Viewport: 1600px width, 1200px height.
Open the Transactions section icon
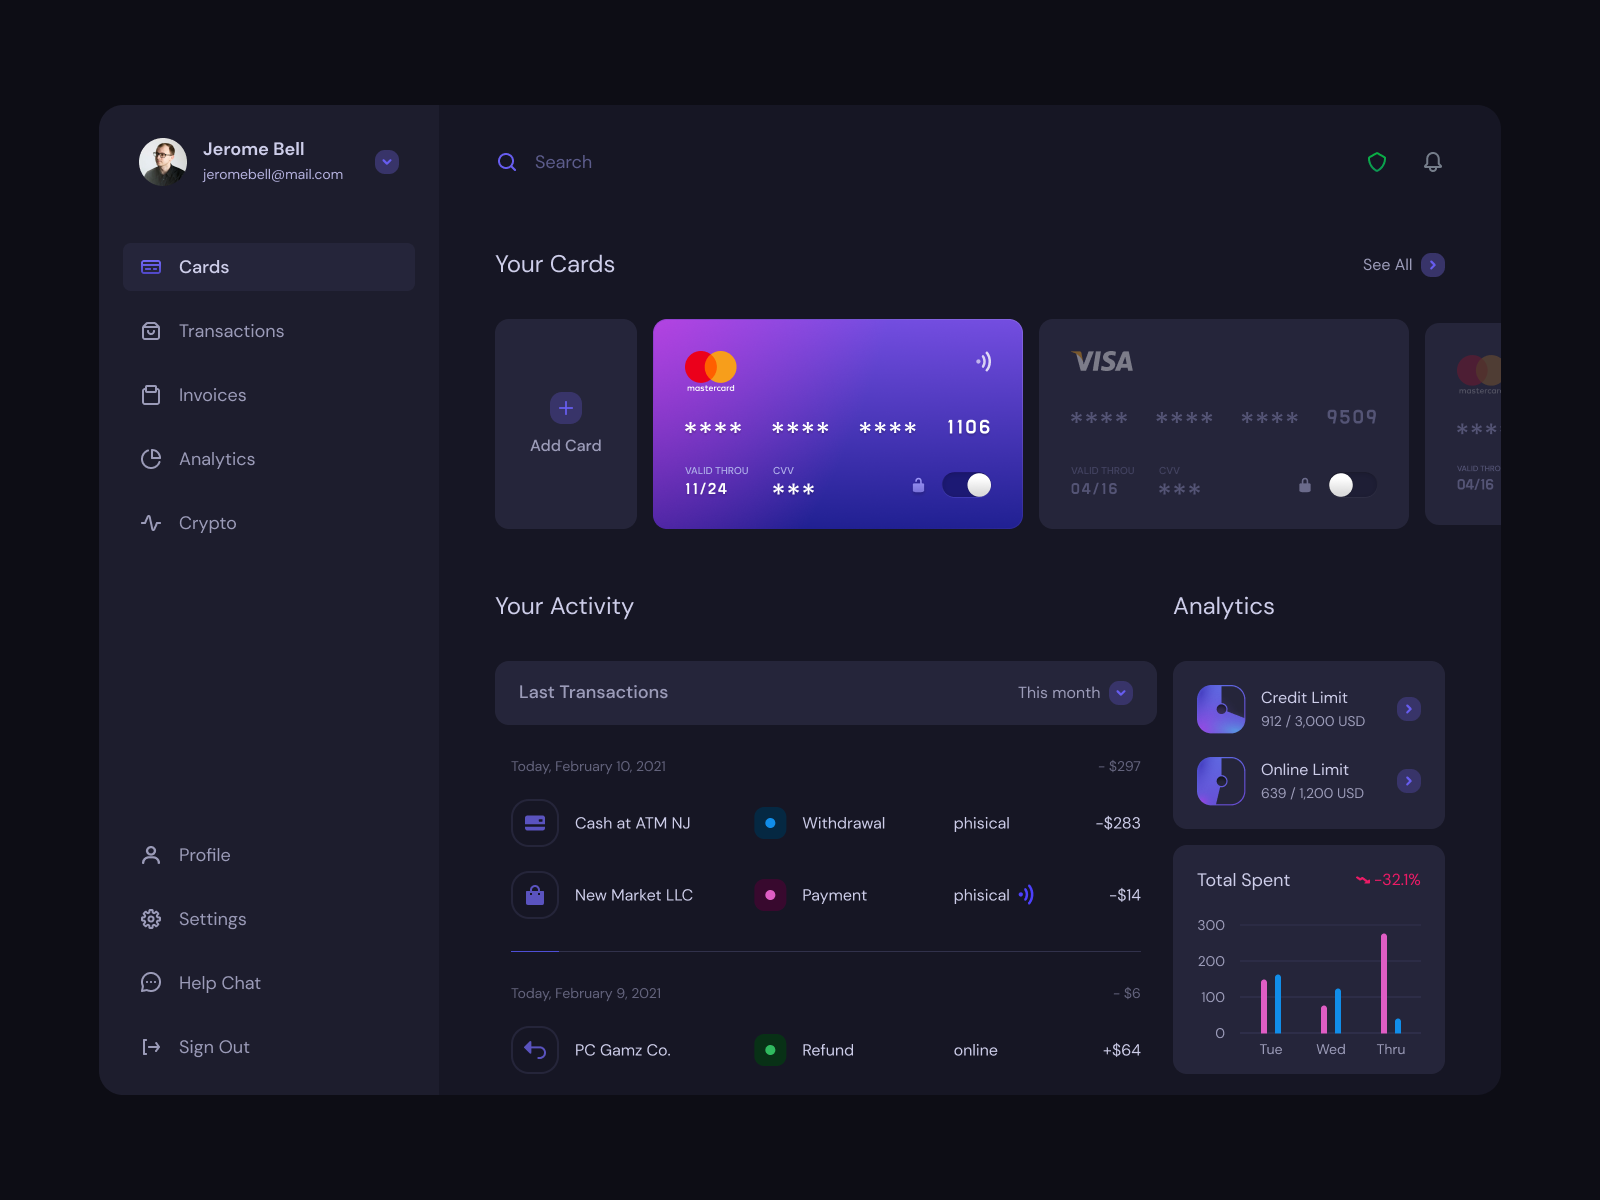(151, 330)
